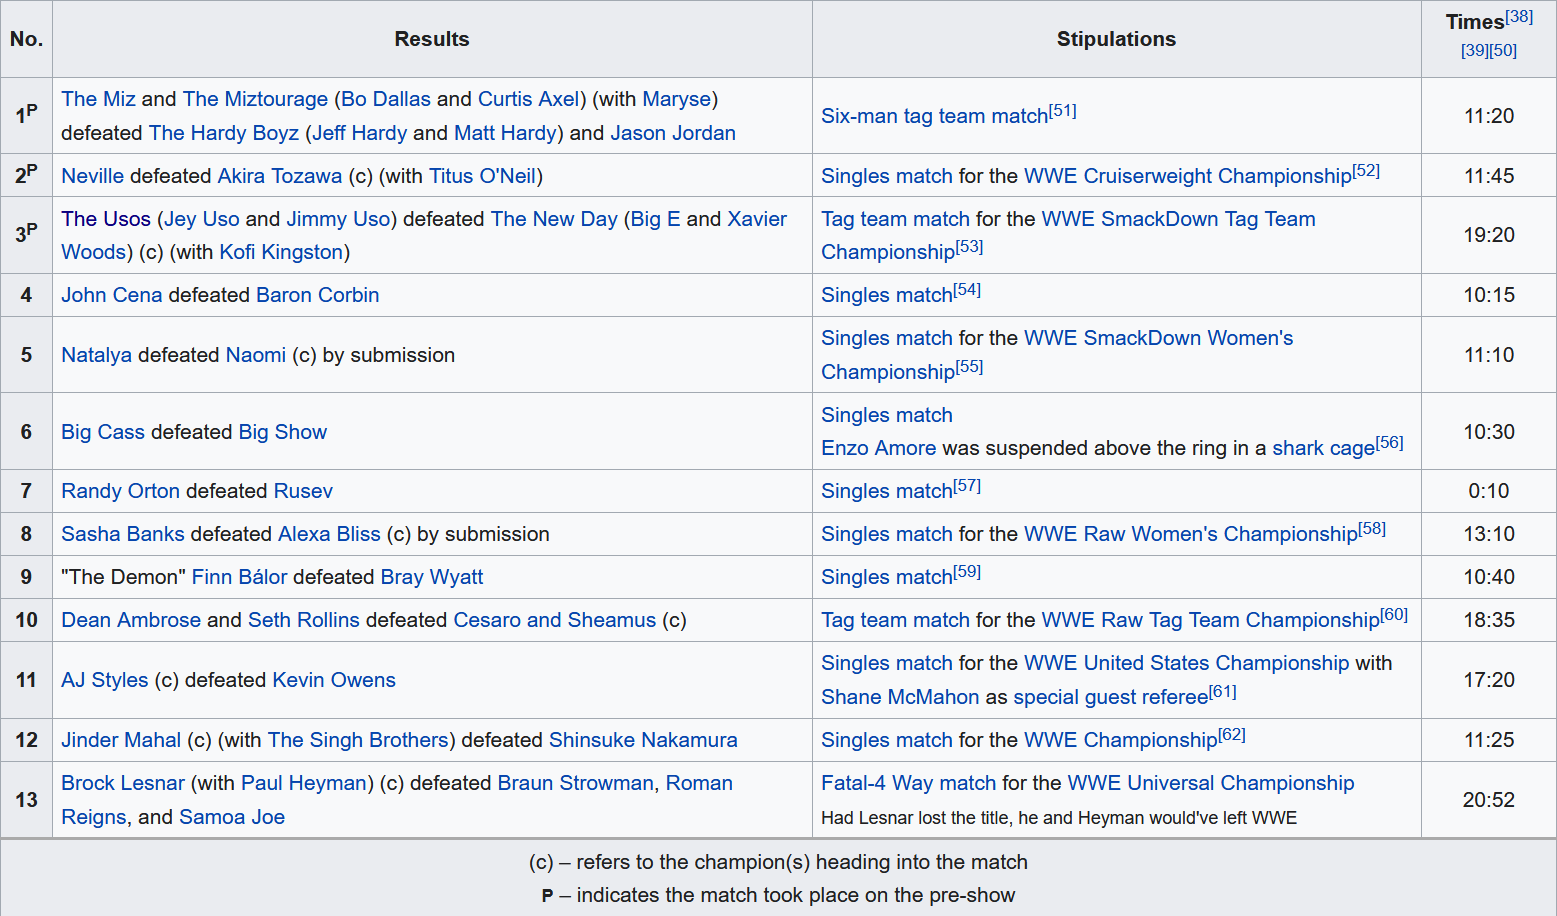Select the John Cena link

[x=111, y=295]
